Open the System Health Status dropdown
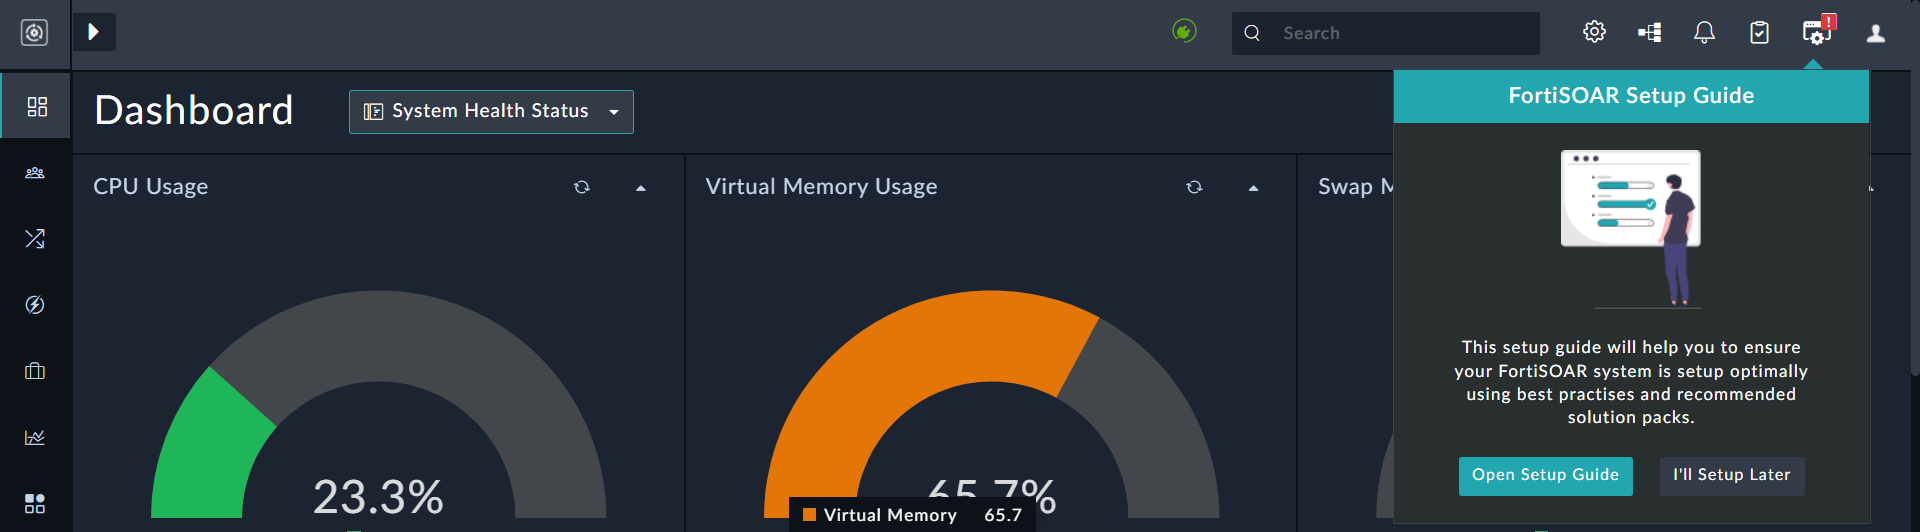The image size is (1920, 532). click(491, 112)
